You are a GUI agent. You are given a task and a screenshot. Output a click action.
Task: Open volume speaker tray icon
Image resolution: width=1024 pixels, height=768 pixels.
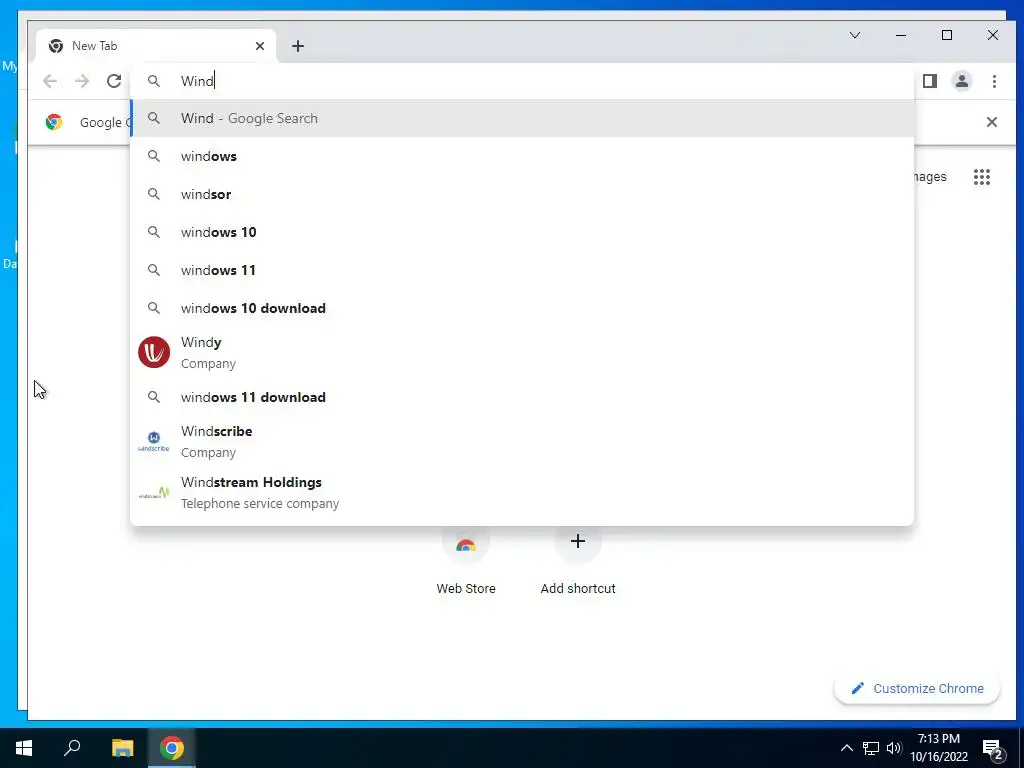coord(894,748)
